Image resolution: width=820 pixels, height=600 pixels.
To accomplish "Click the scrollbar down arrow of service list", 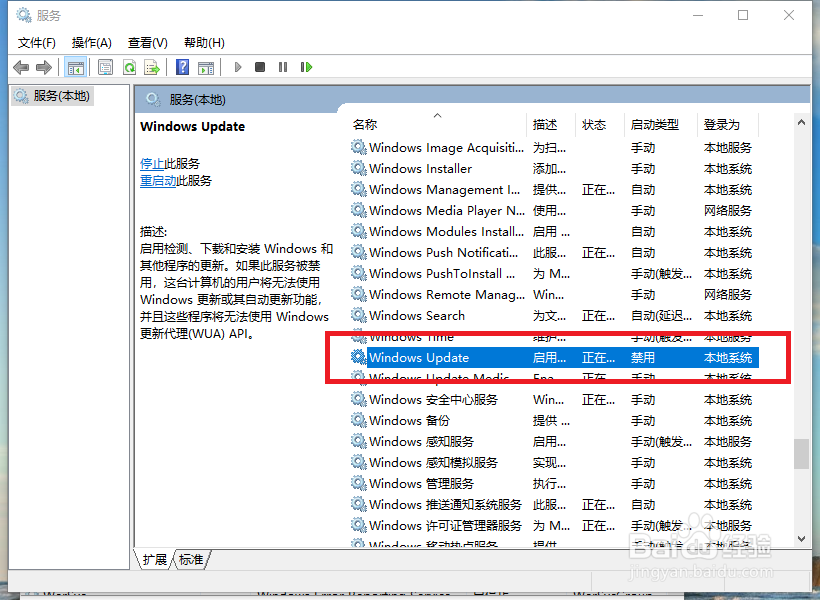I will tap(801, 538).
